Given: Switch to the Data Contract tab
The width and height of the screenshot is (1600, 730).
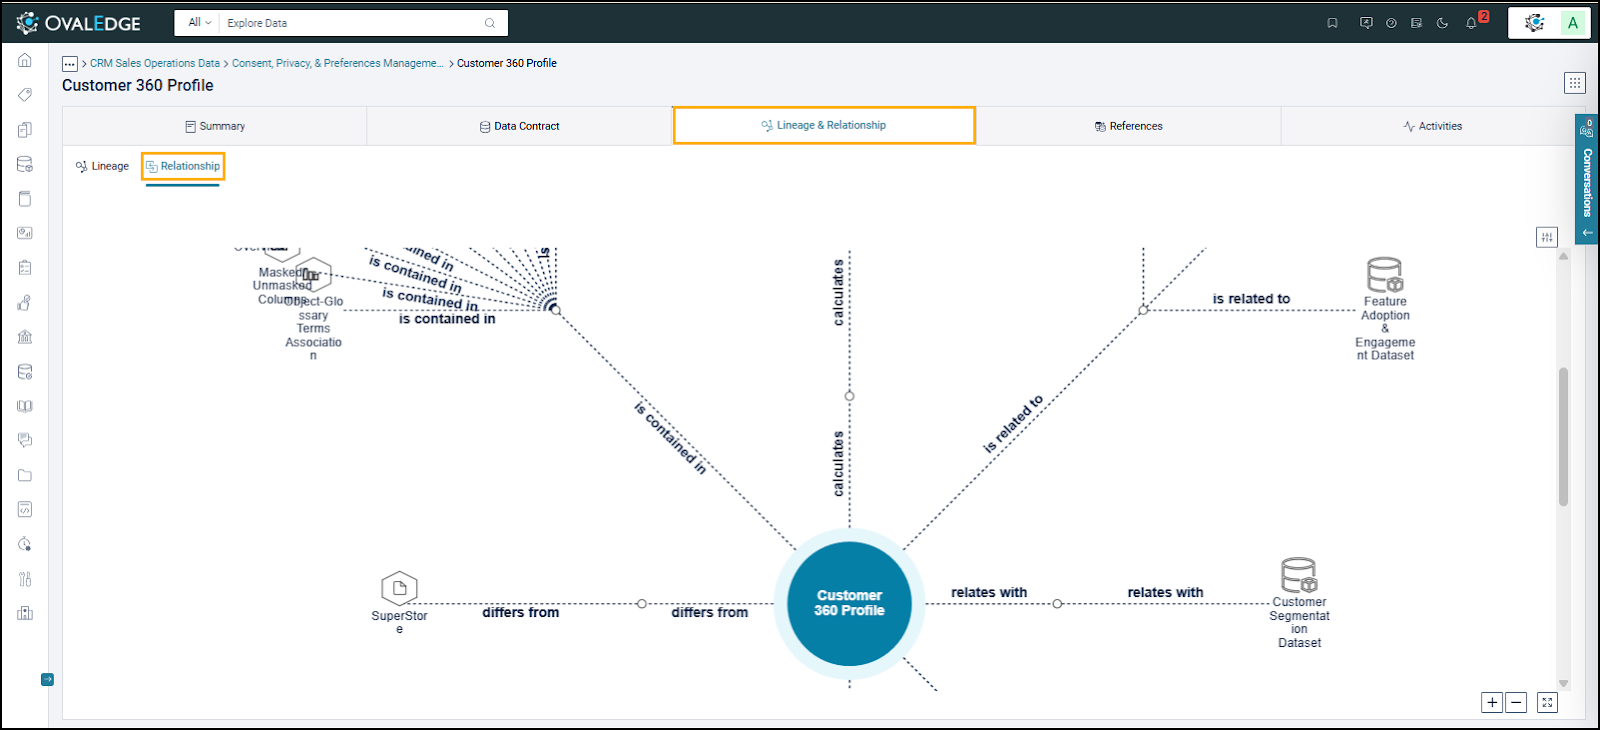Looking at the screenshot, I should [519, 126].
